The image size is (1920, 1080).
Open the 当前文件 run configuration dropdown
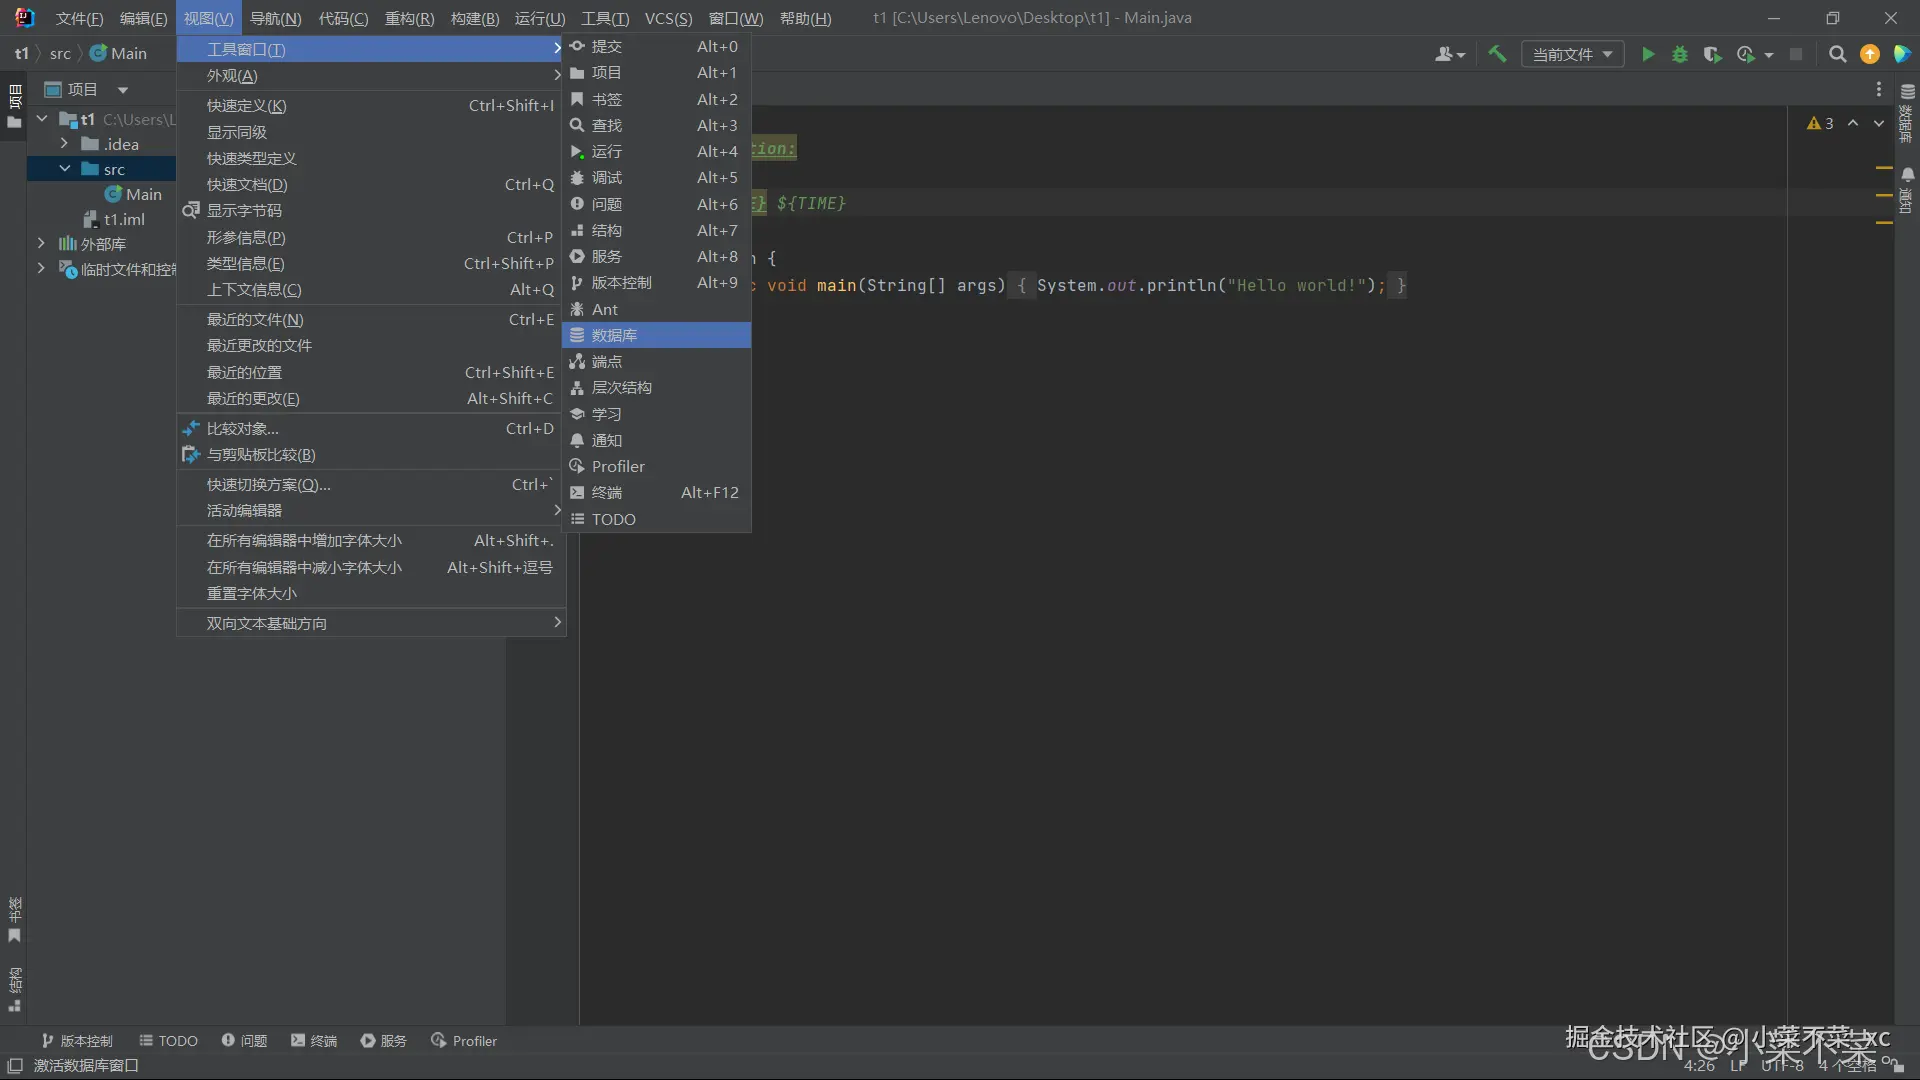[x=1572, y=54]
